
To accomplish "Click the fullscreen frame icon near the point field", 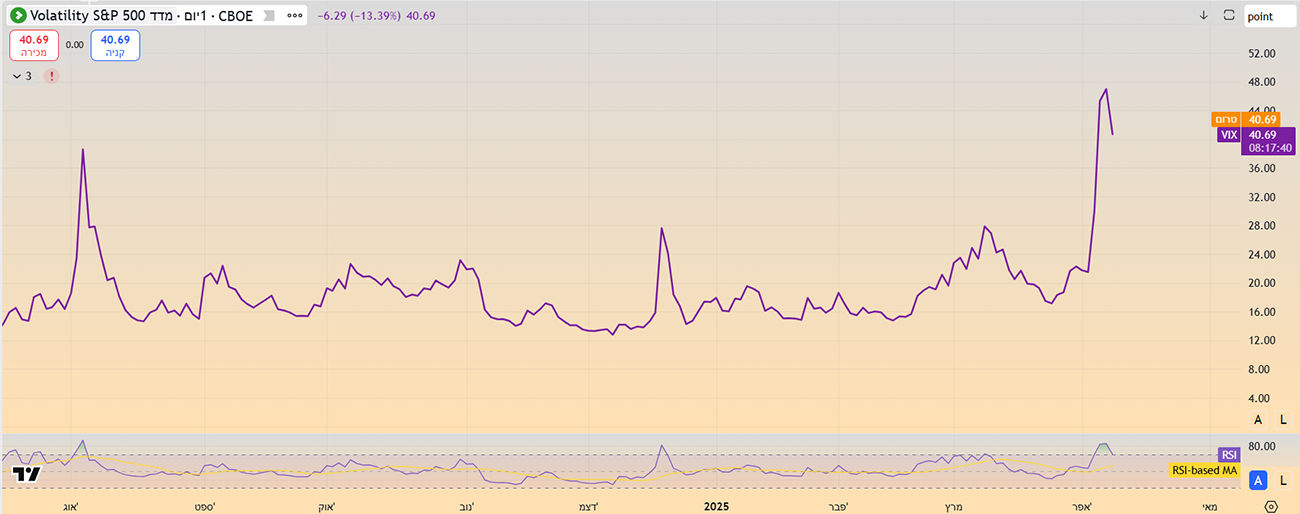I will [x=1229, y=16].
